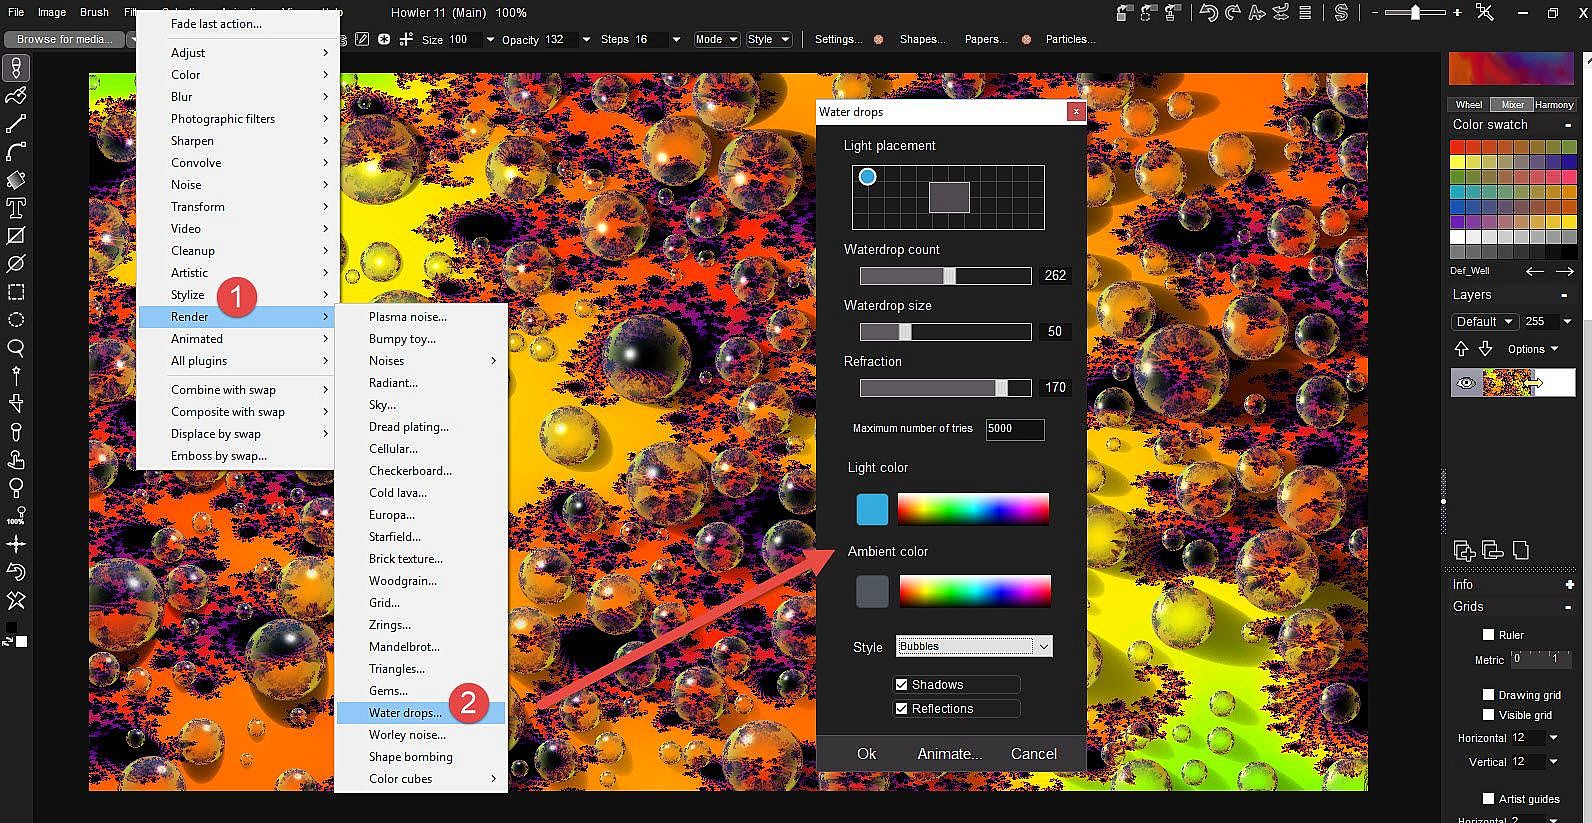Click the add new layer icon
This screenshot has width=1592, height=823.
pos(1464,550)
